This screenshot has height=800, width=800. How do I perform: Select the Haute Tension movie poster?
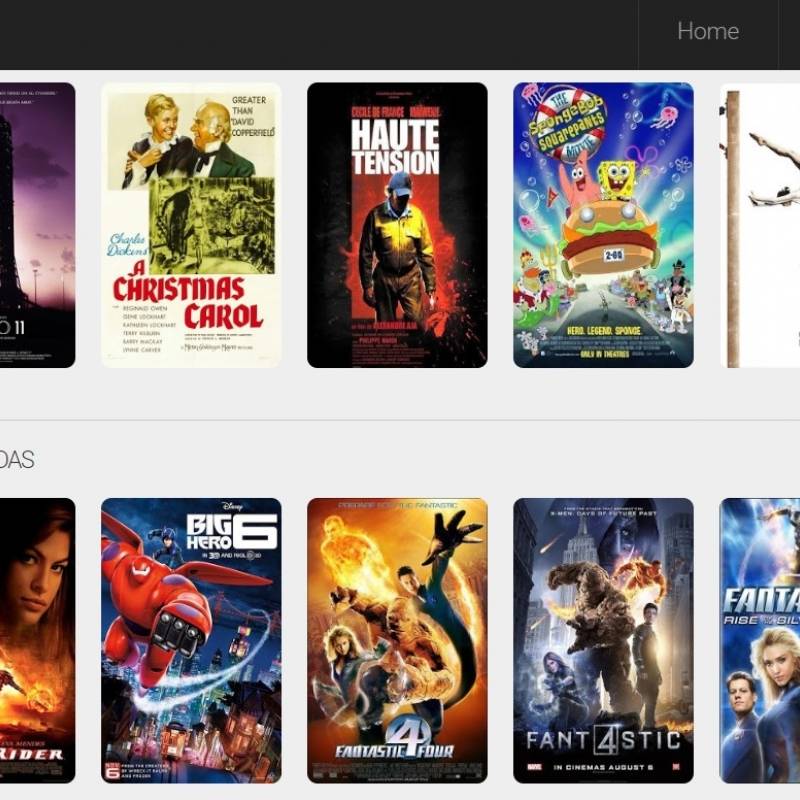397,225
